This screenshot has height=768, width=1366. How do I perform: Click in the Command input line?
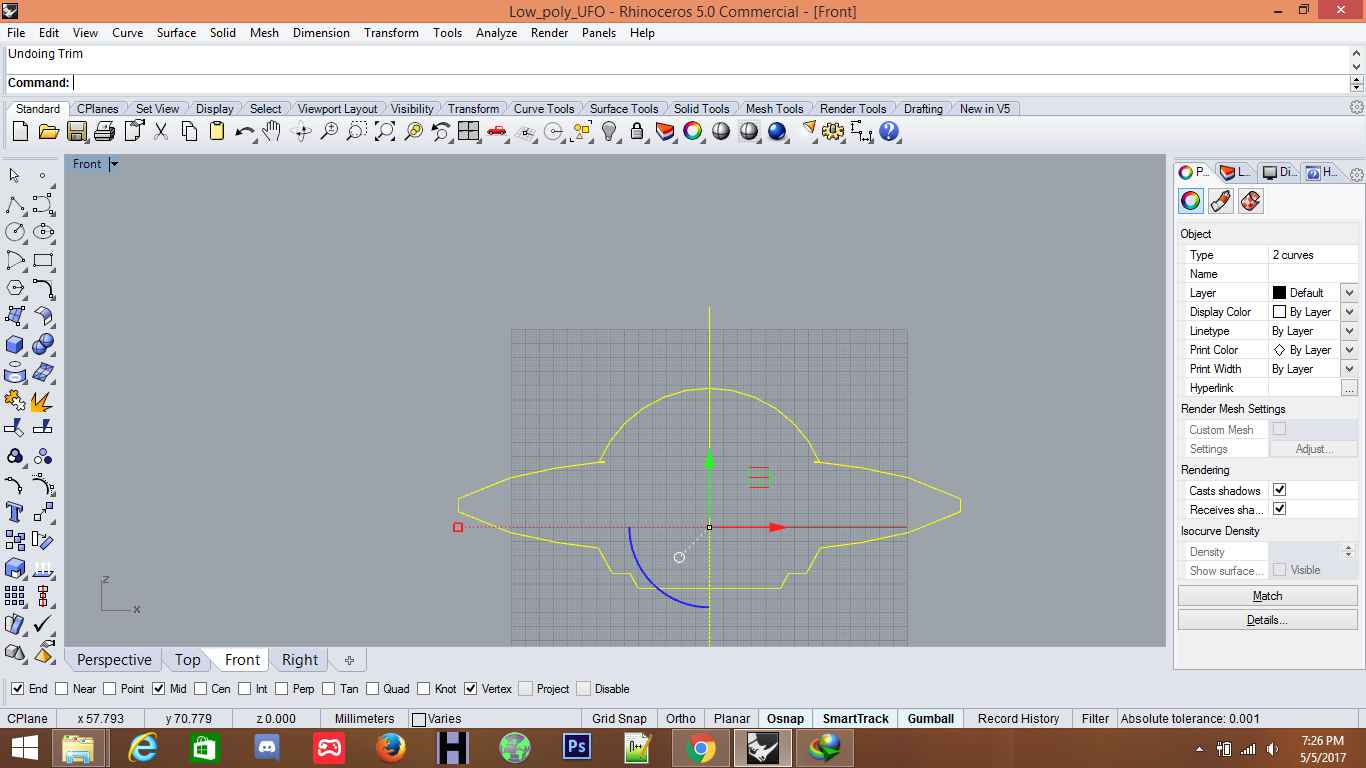point(710,83)
